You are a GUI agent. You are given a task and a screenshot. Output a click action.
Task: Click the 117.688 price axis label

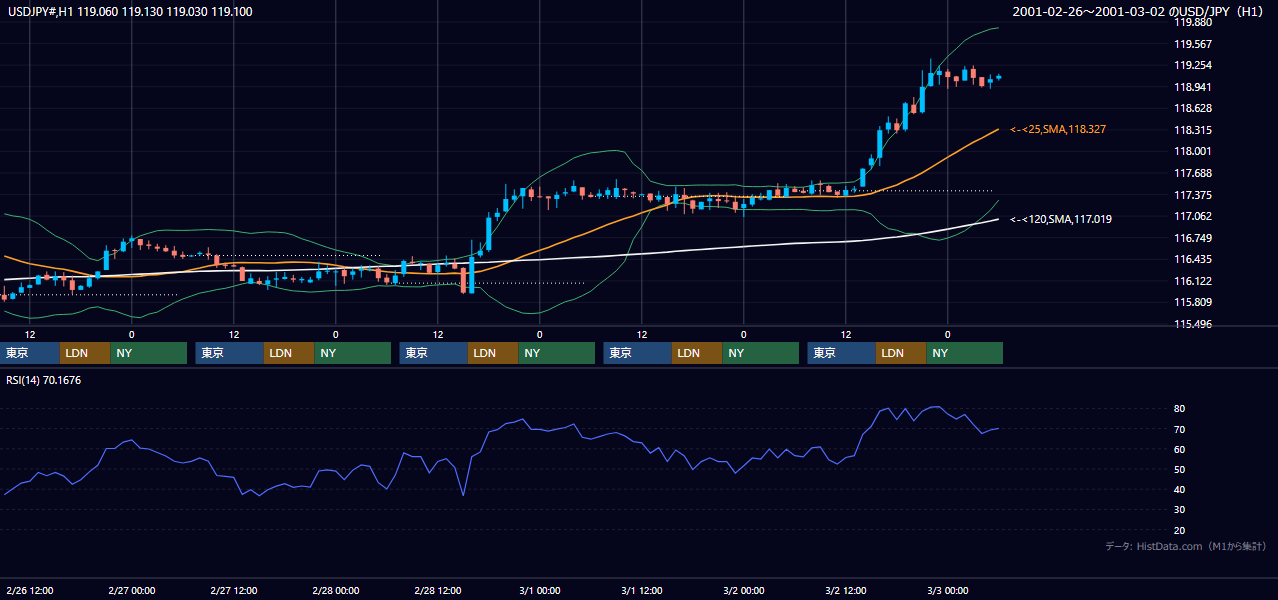[x=1194, y=173]
